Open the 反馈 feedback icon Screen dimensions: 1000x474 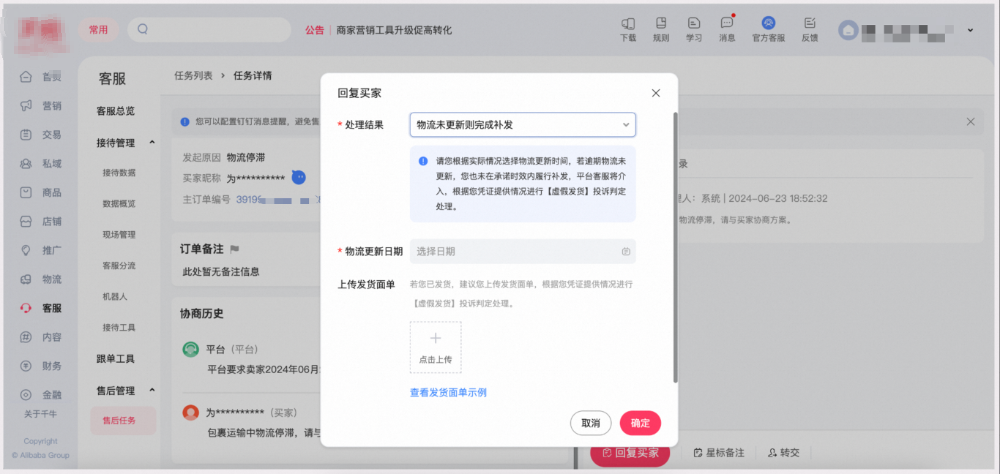tap(810, 29)
